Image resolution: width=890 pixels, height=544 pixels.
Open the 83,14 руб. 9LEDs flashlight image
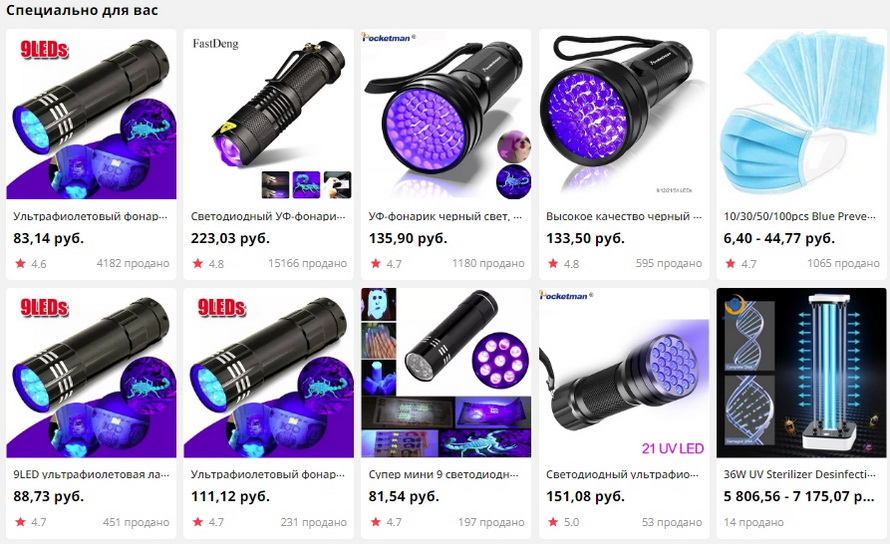coord(91,114)
